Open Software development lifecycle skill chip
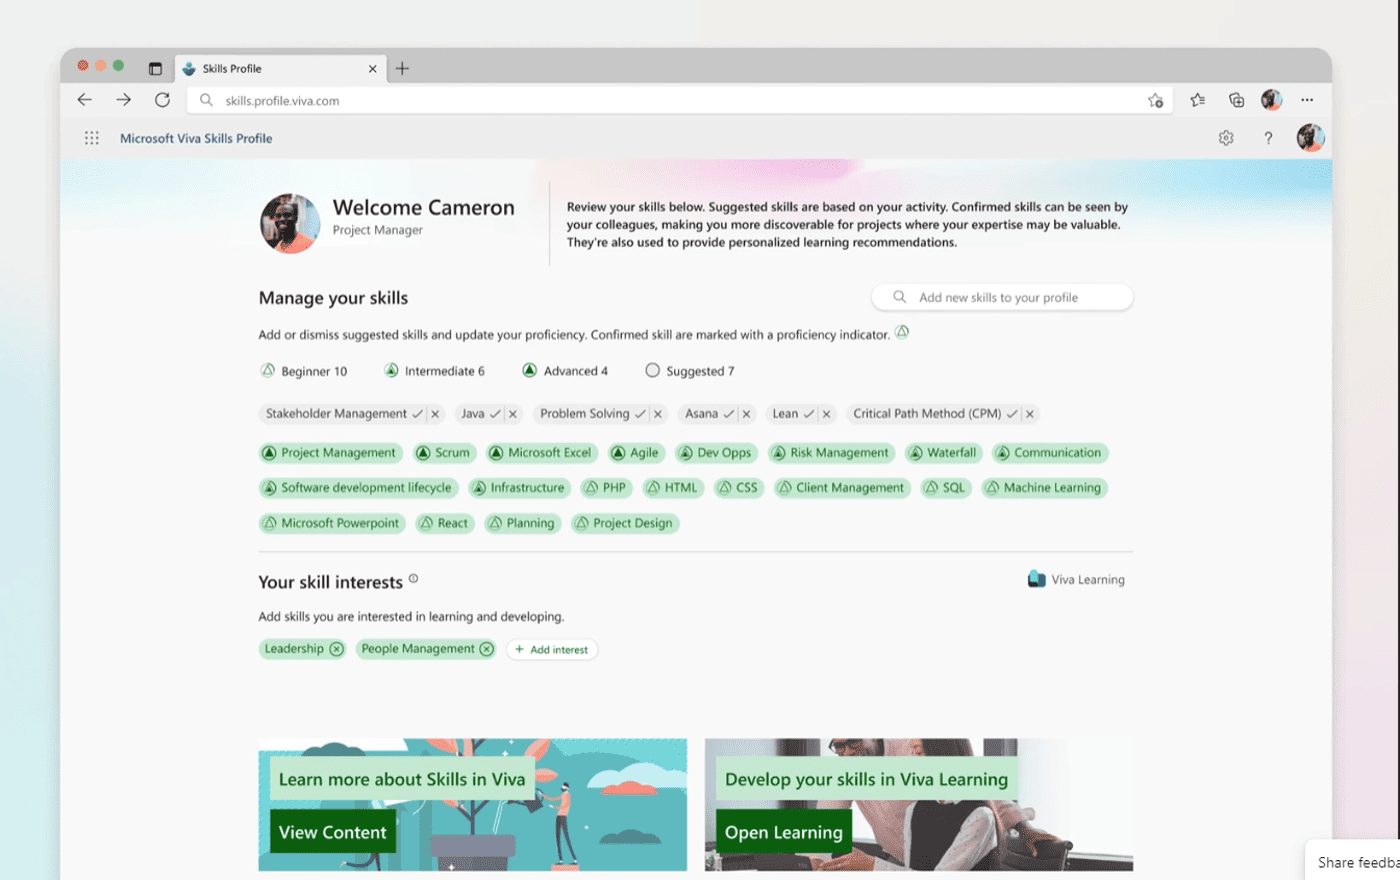The height and width of the screenshot is (880, 1400). [x=359, y=488]
